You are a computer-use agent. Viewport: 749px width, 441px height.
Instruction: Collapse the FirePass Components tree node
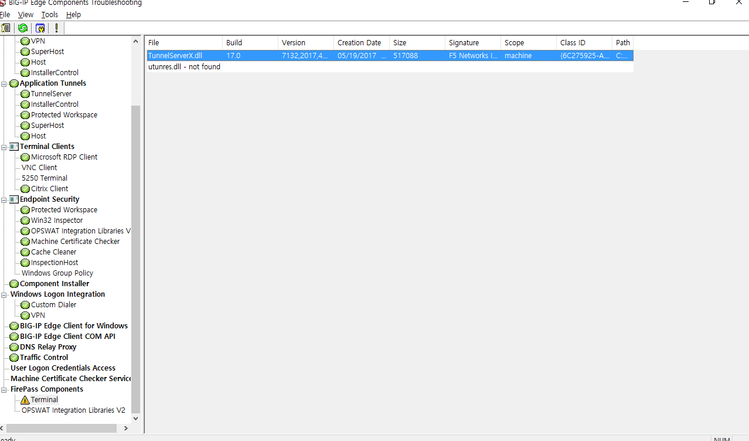click(4, 390)
